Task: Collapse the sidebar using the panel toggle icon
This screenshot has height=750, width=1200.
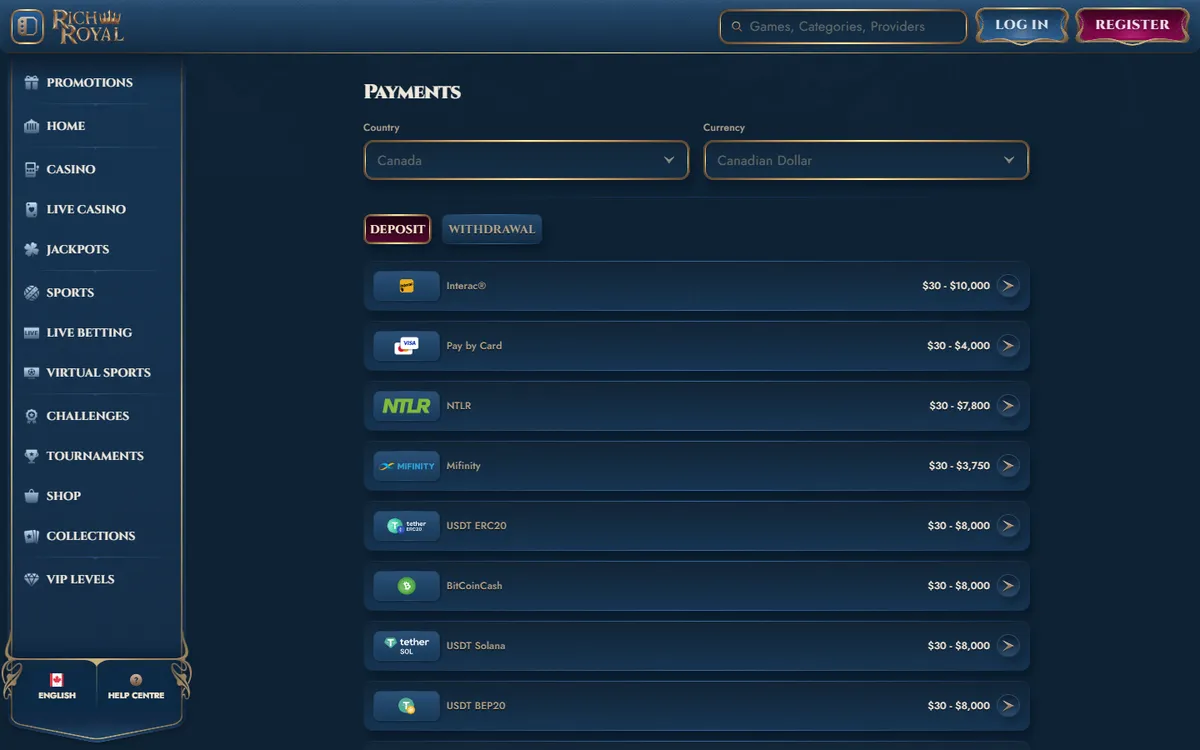Action: pos(27,26)
